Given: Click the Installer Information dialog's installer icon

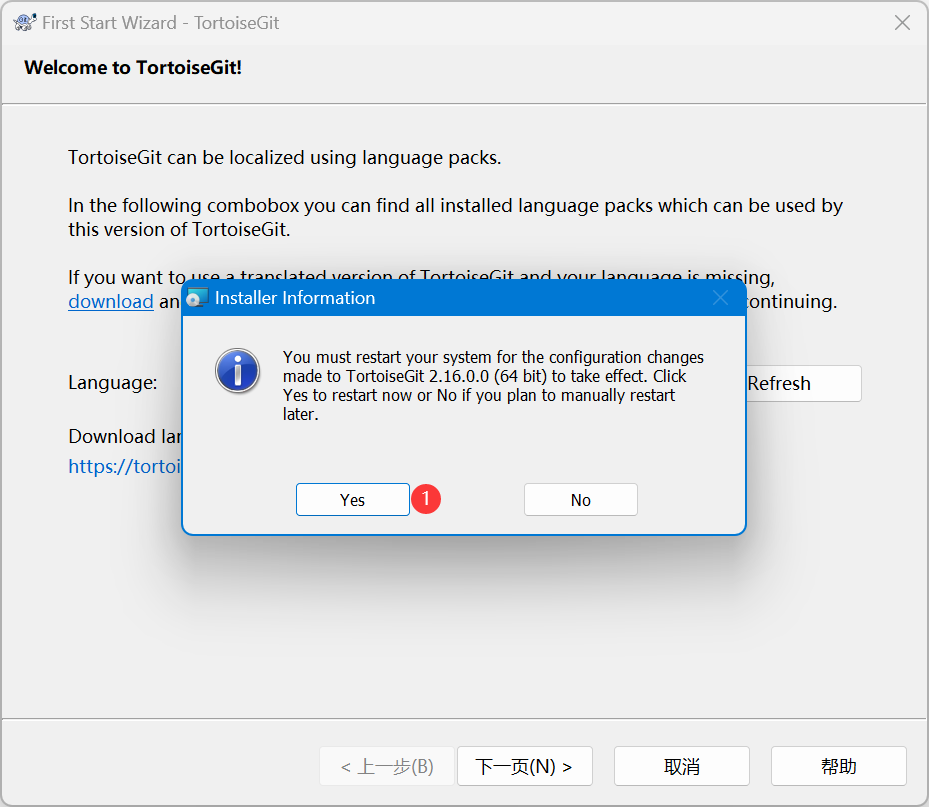Looking at the screenshot, I should [x=198, y=298].
